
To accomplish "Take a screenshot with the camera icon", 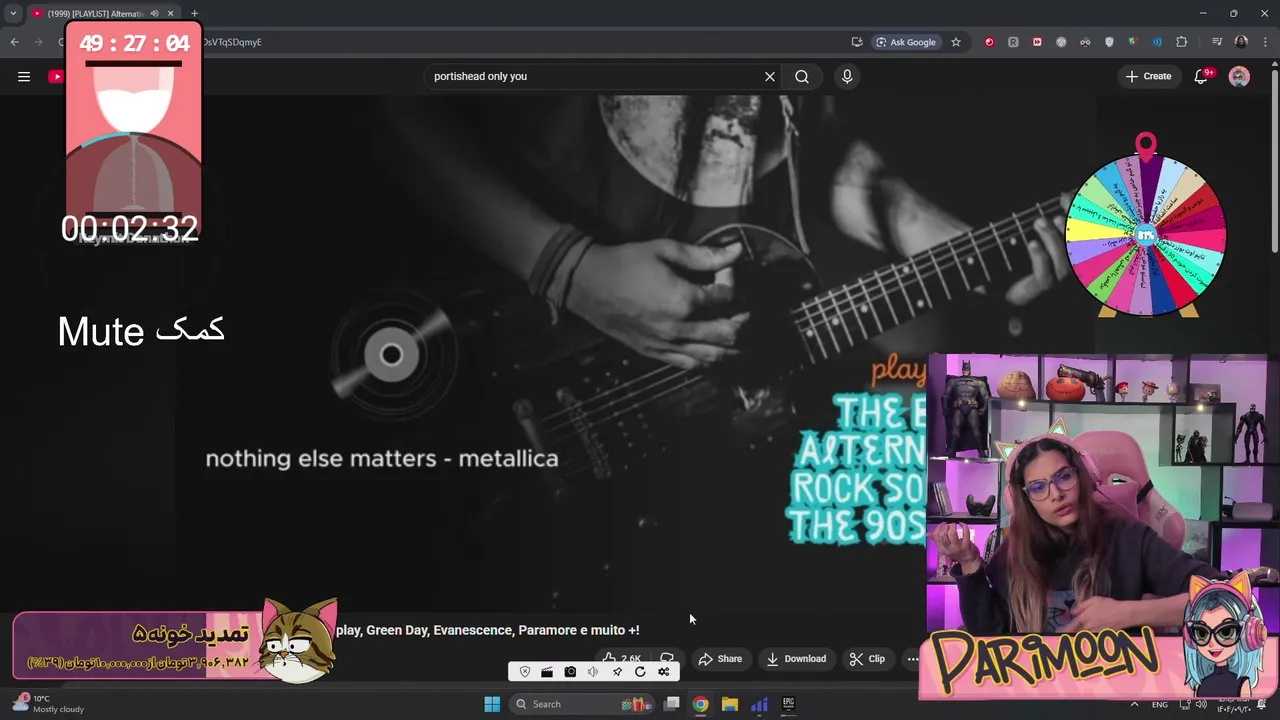I will coord(570,672).
